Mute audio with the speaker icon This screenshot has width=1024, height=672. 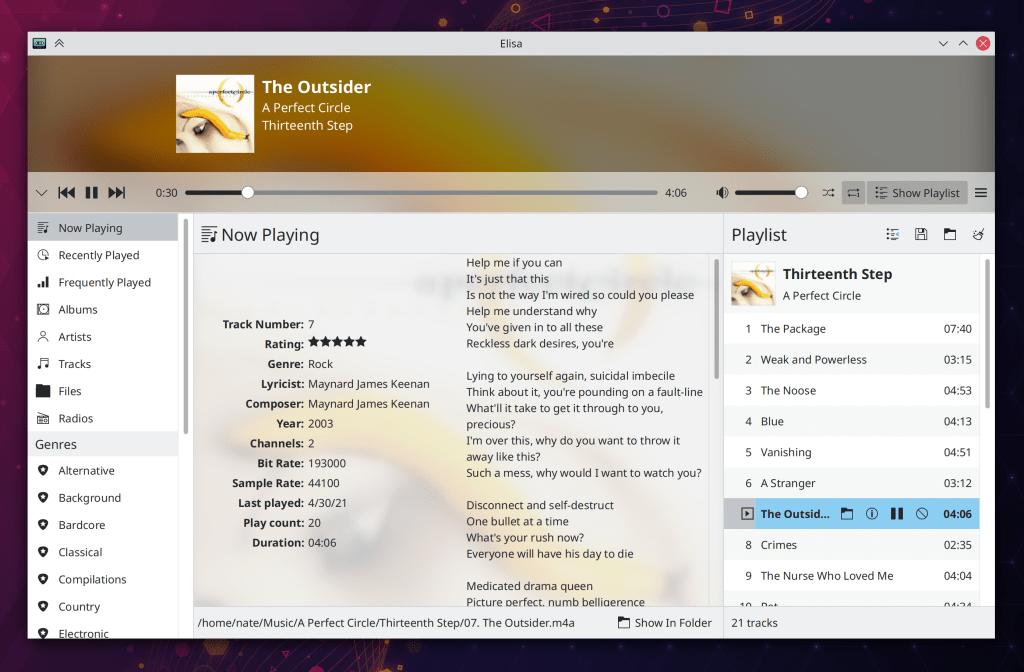[722, 193]
